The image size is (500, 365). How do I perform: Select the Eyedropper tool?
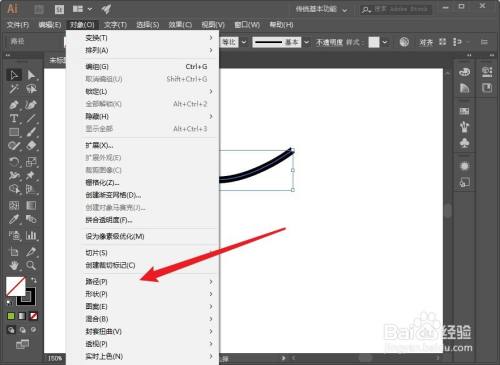(14, 219)
